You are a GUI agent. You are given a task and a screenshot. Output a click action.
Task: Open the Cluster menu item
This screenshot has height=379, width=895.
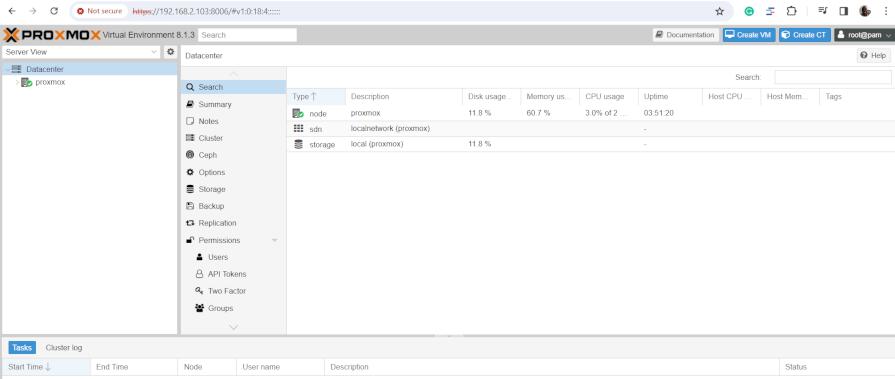click(x=233, y=138)
